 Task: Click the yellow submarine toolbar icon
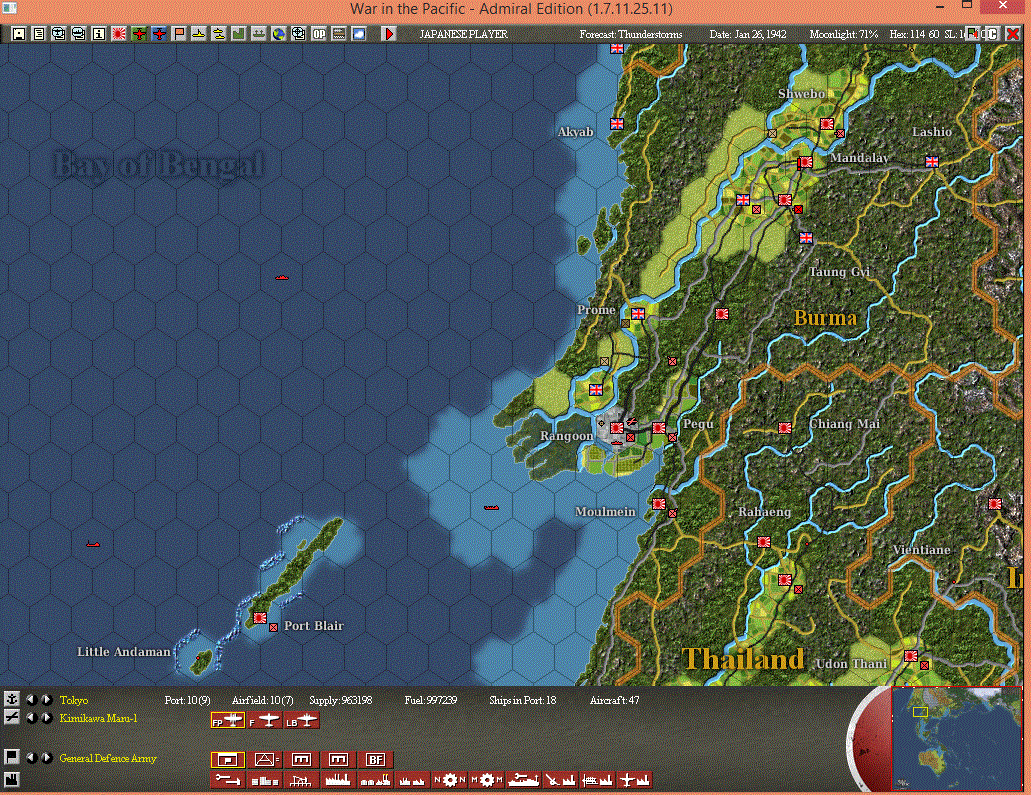[x=218, y=34]
